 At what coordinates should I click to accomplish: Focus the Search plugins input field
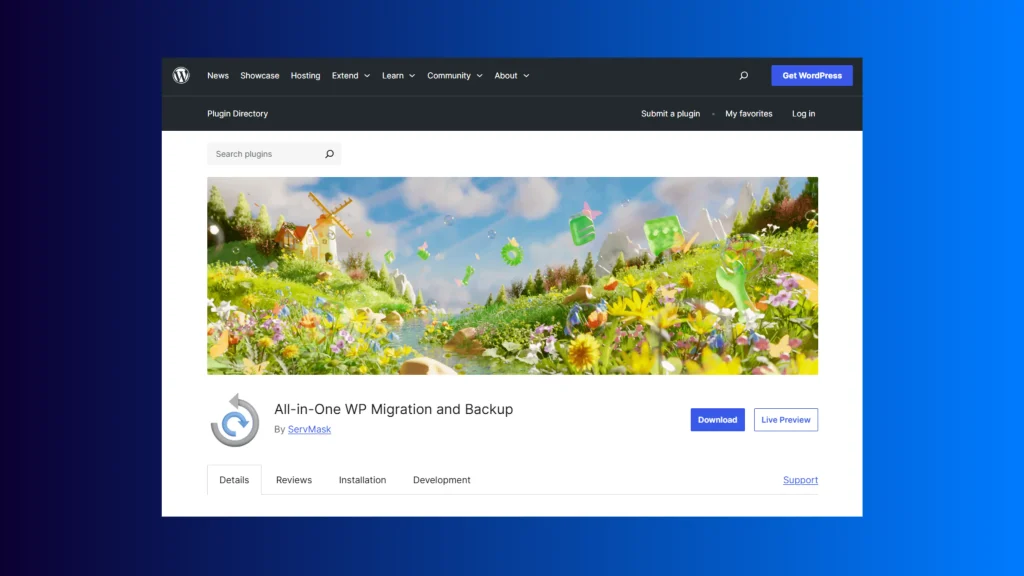point(265,154)
